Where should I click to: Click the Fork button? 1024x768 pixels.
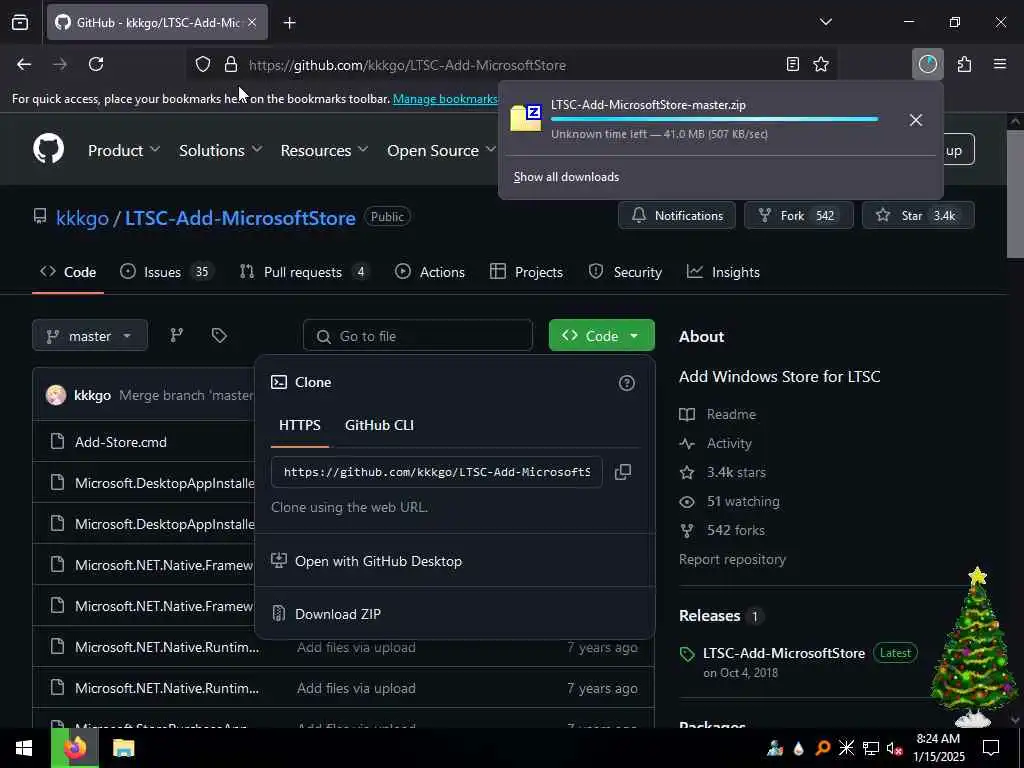(x=799, y=216)
